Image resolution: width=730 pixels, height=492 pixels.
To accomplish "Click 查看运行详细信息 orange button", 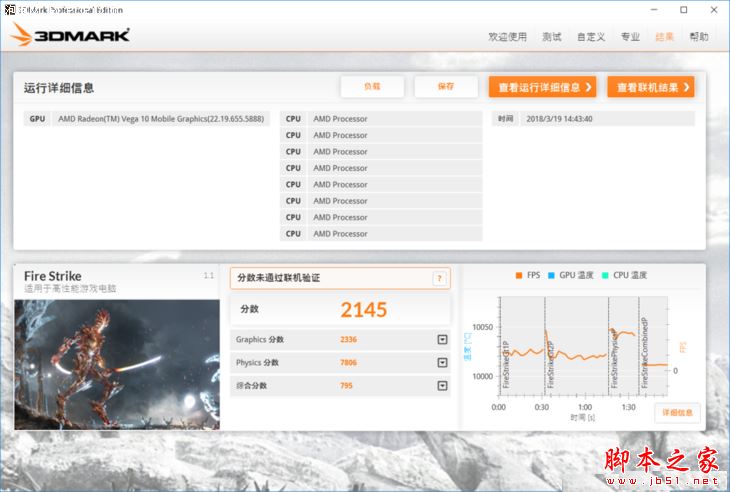I will tap(542, 87).
